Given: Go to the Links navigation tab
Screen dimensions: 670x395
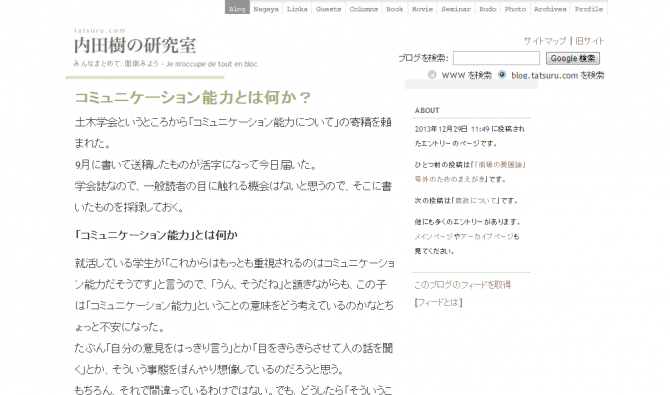Looking at the screenshot, I should 297,8.
